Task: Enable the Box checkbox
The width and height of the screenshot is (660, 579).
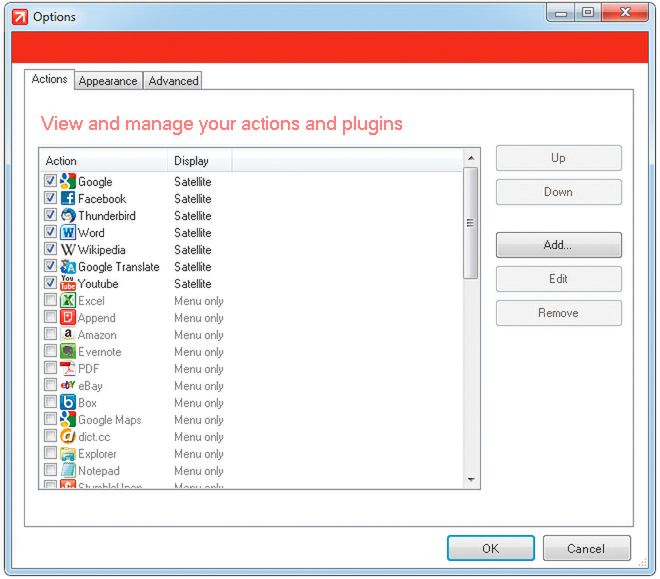Action: coord(50,401)
